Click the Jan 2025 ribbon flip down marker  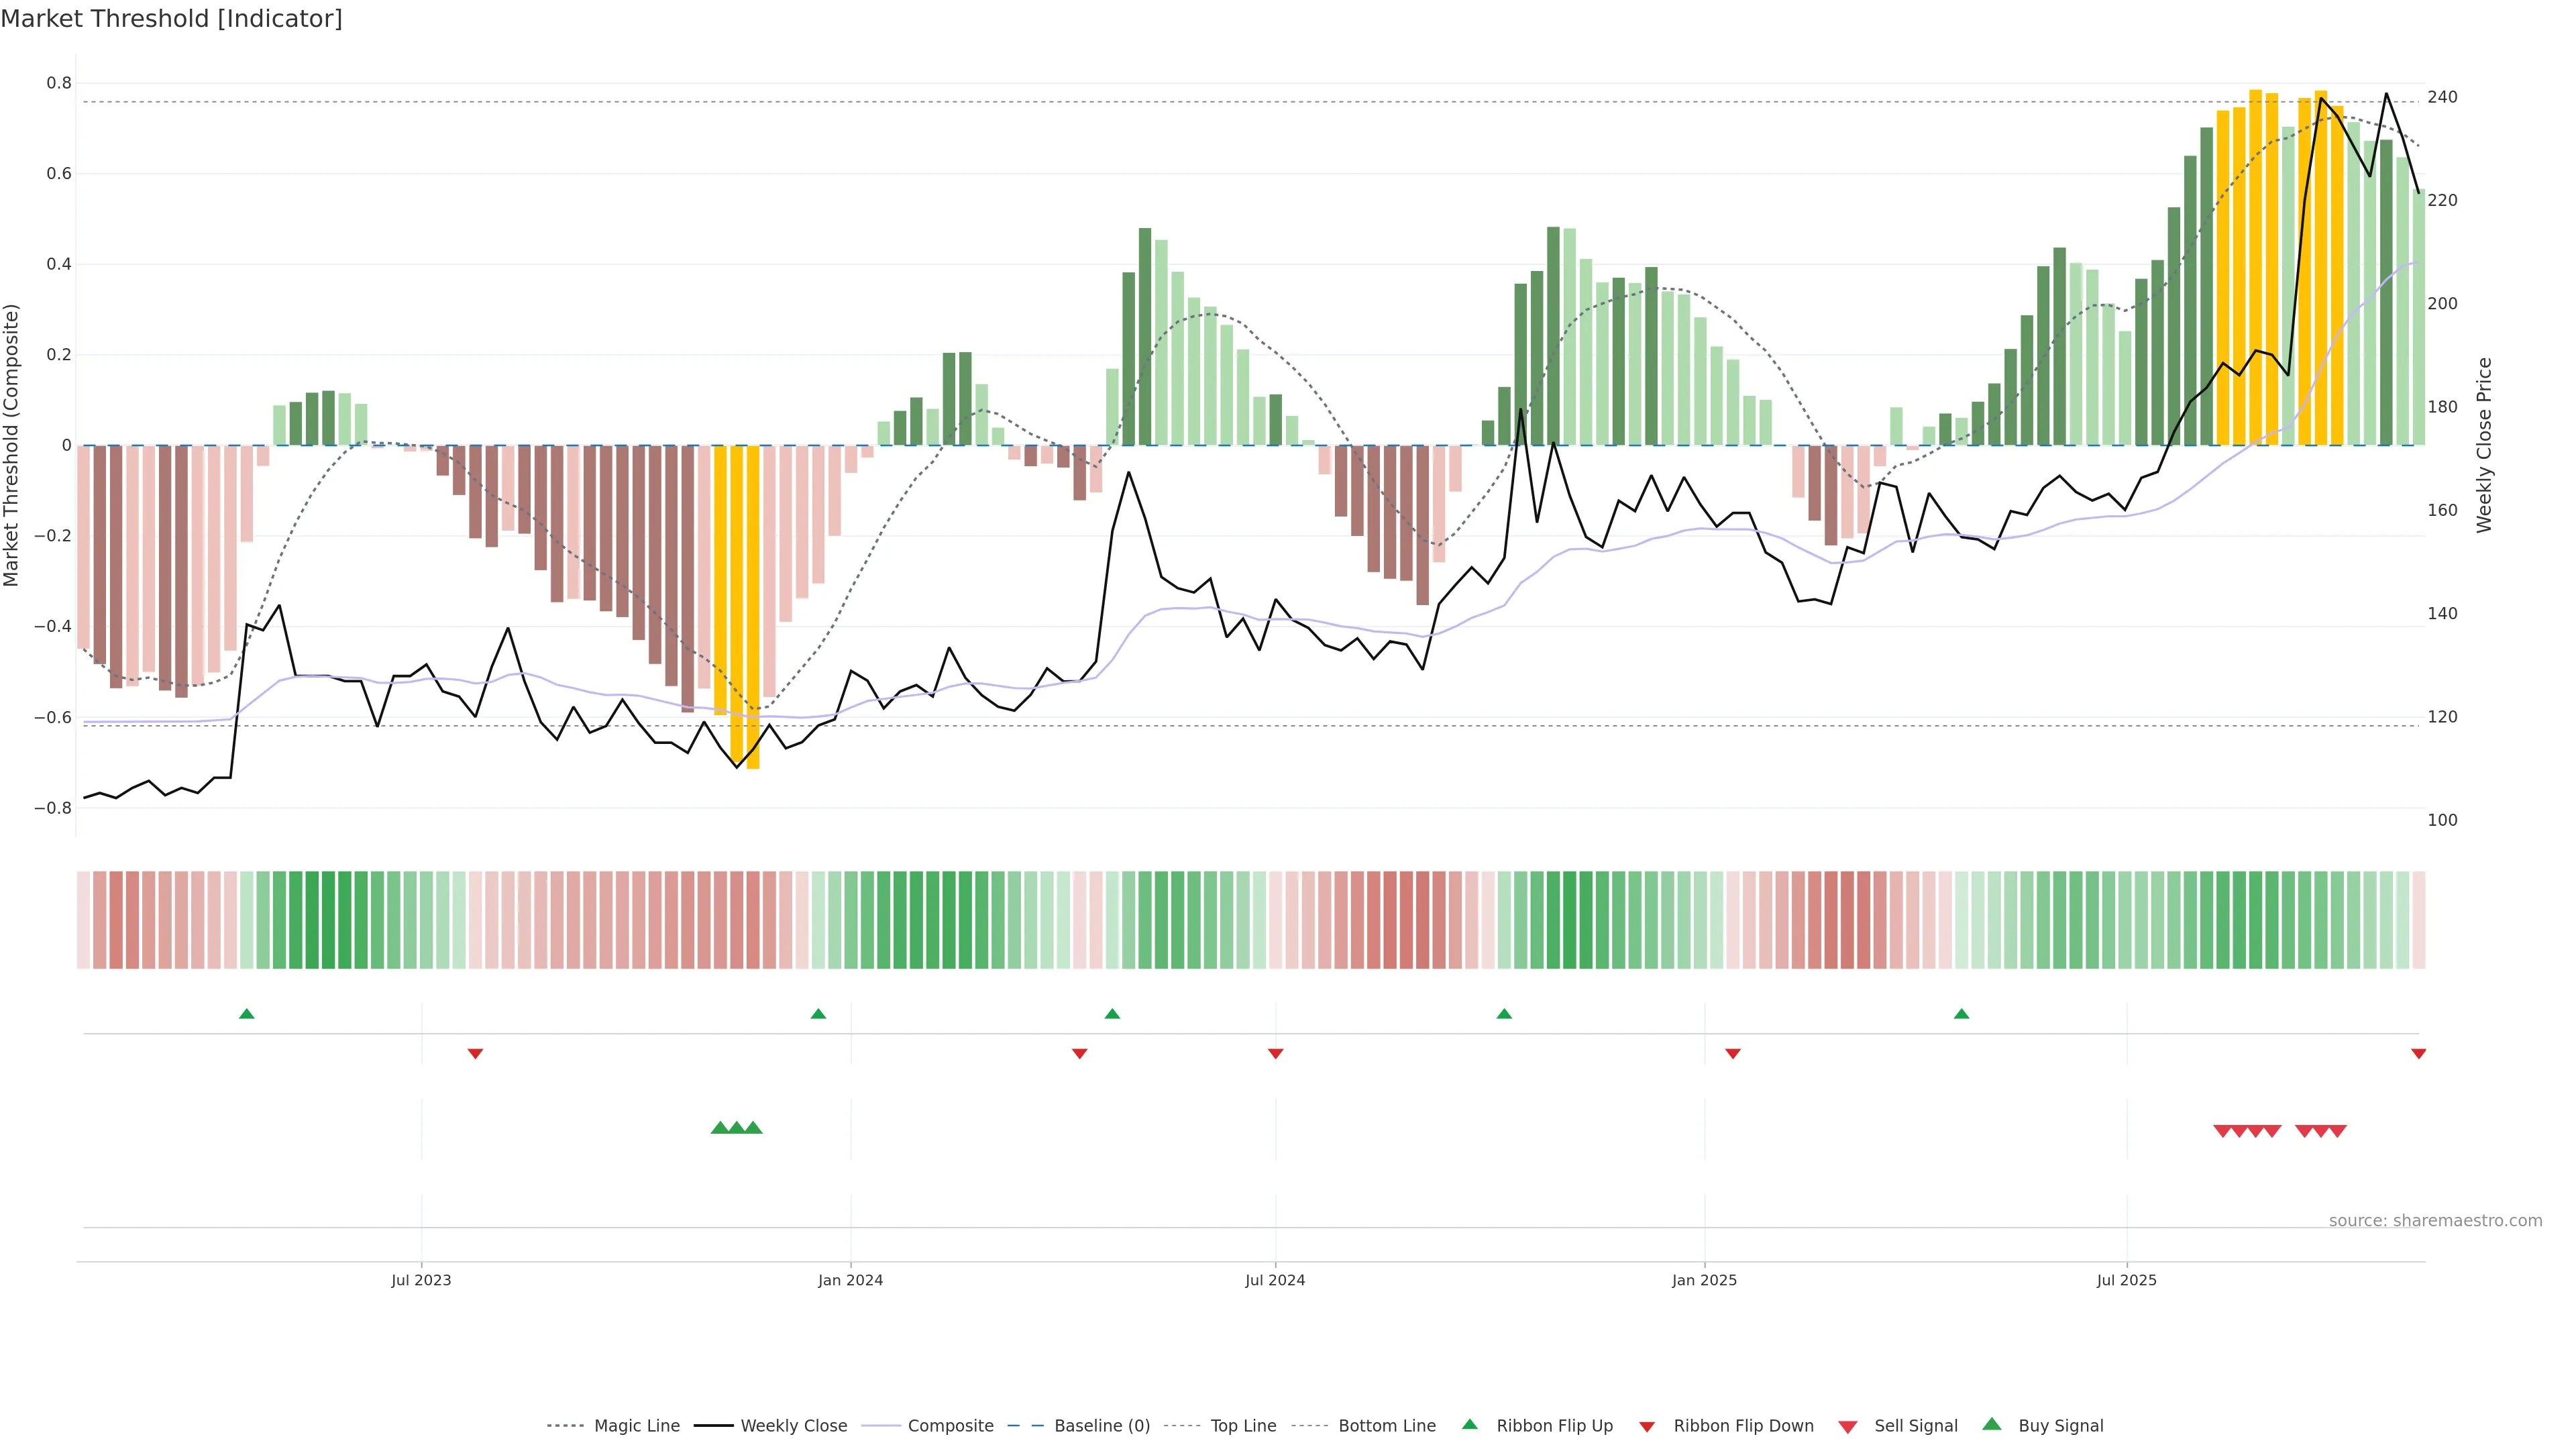[x=1733, y=1054]
